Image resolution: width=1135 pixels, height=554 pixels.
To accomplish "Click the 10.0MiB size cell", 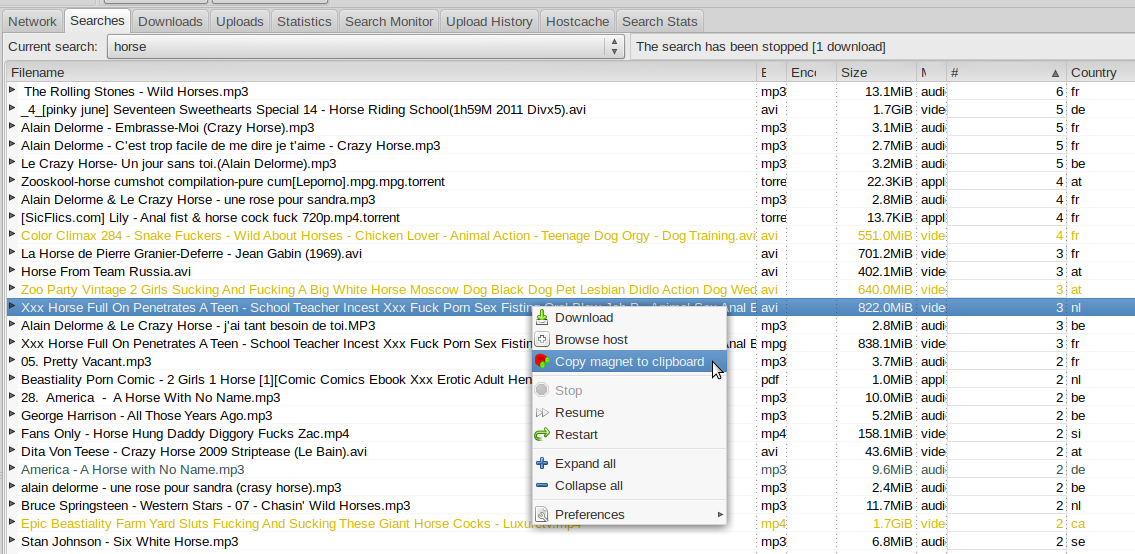I will point(888,398).
